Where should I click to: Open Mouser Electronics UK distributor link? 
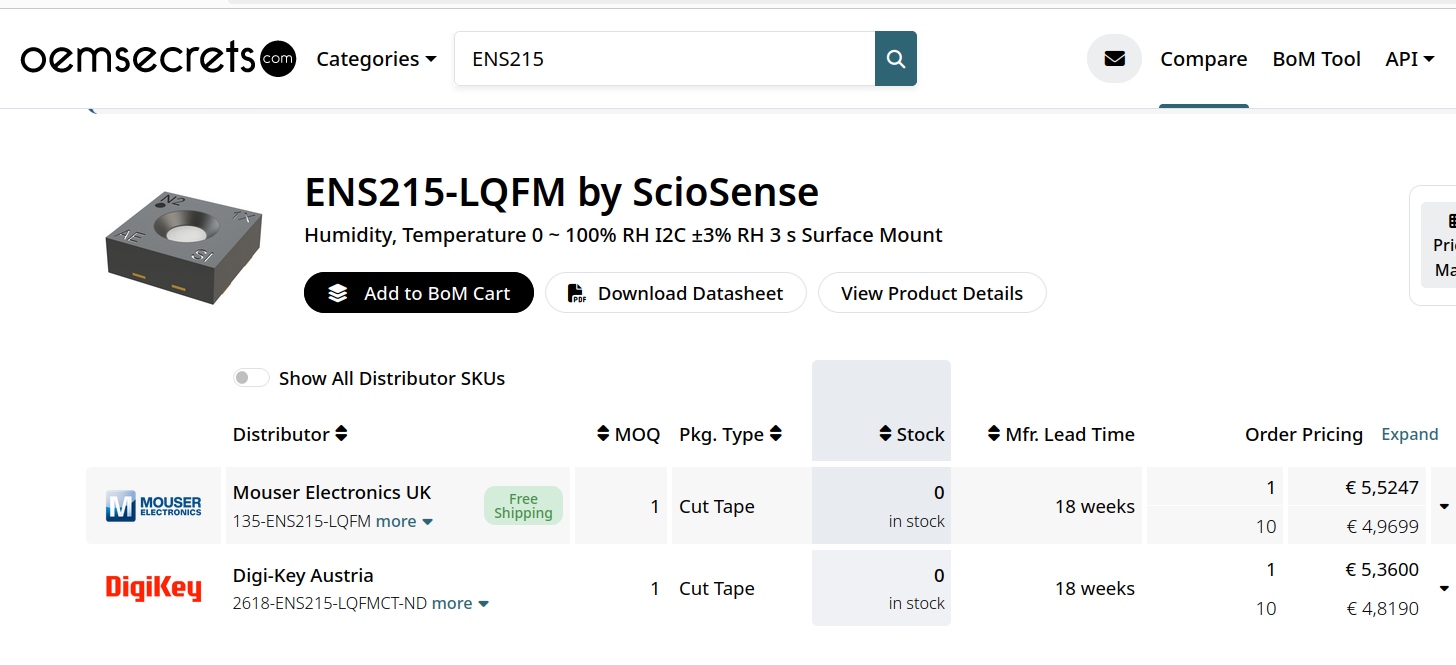click(332, 492)
